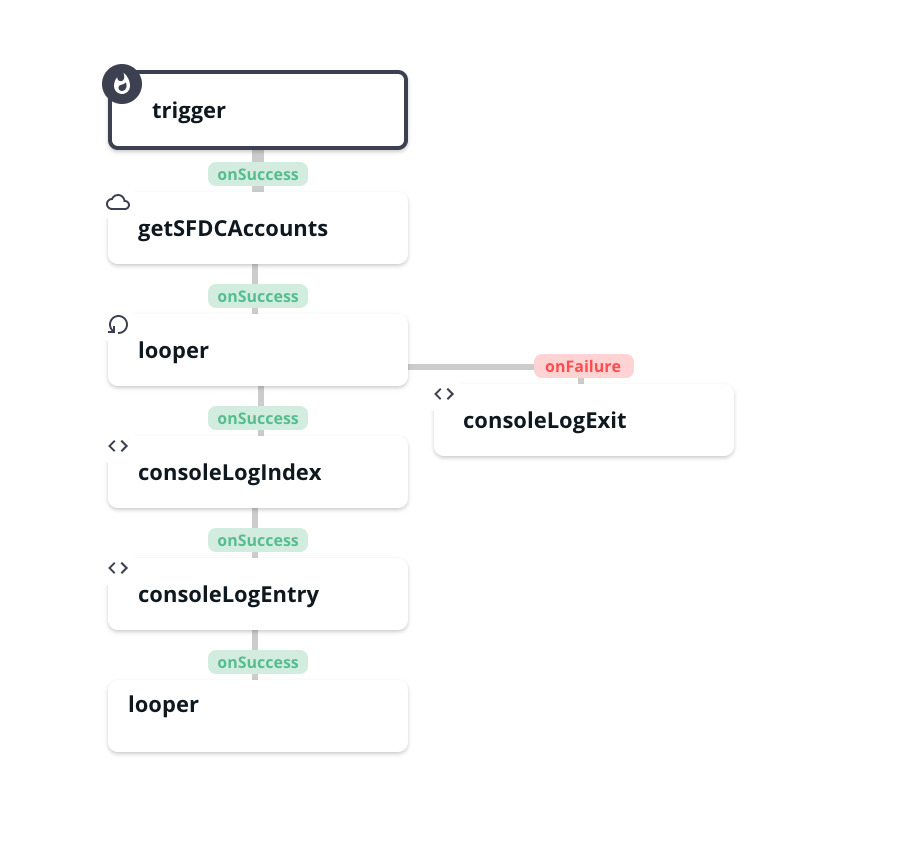This screenshot has width=910, height=846.
Task: Select the bottom looper node without icon
Action: tap(258, 716)
